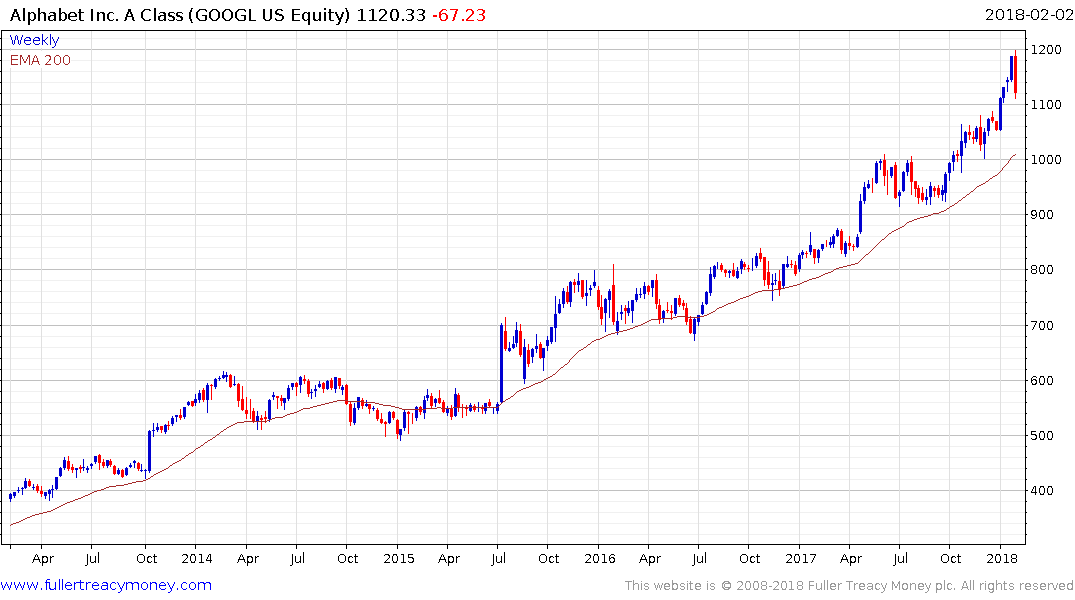Click the 600 price axis label
Viewport: 1075px width, 600px height.
tap(1042, 381)
